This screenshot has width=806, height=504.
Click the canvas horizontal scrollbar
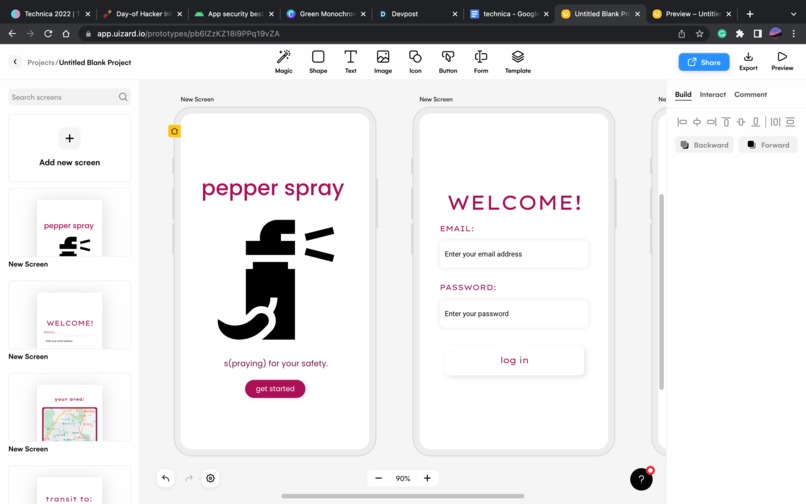(x=402, y=496)
